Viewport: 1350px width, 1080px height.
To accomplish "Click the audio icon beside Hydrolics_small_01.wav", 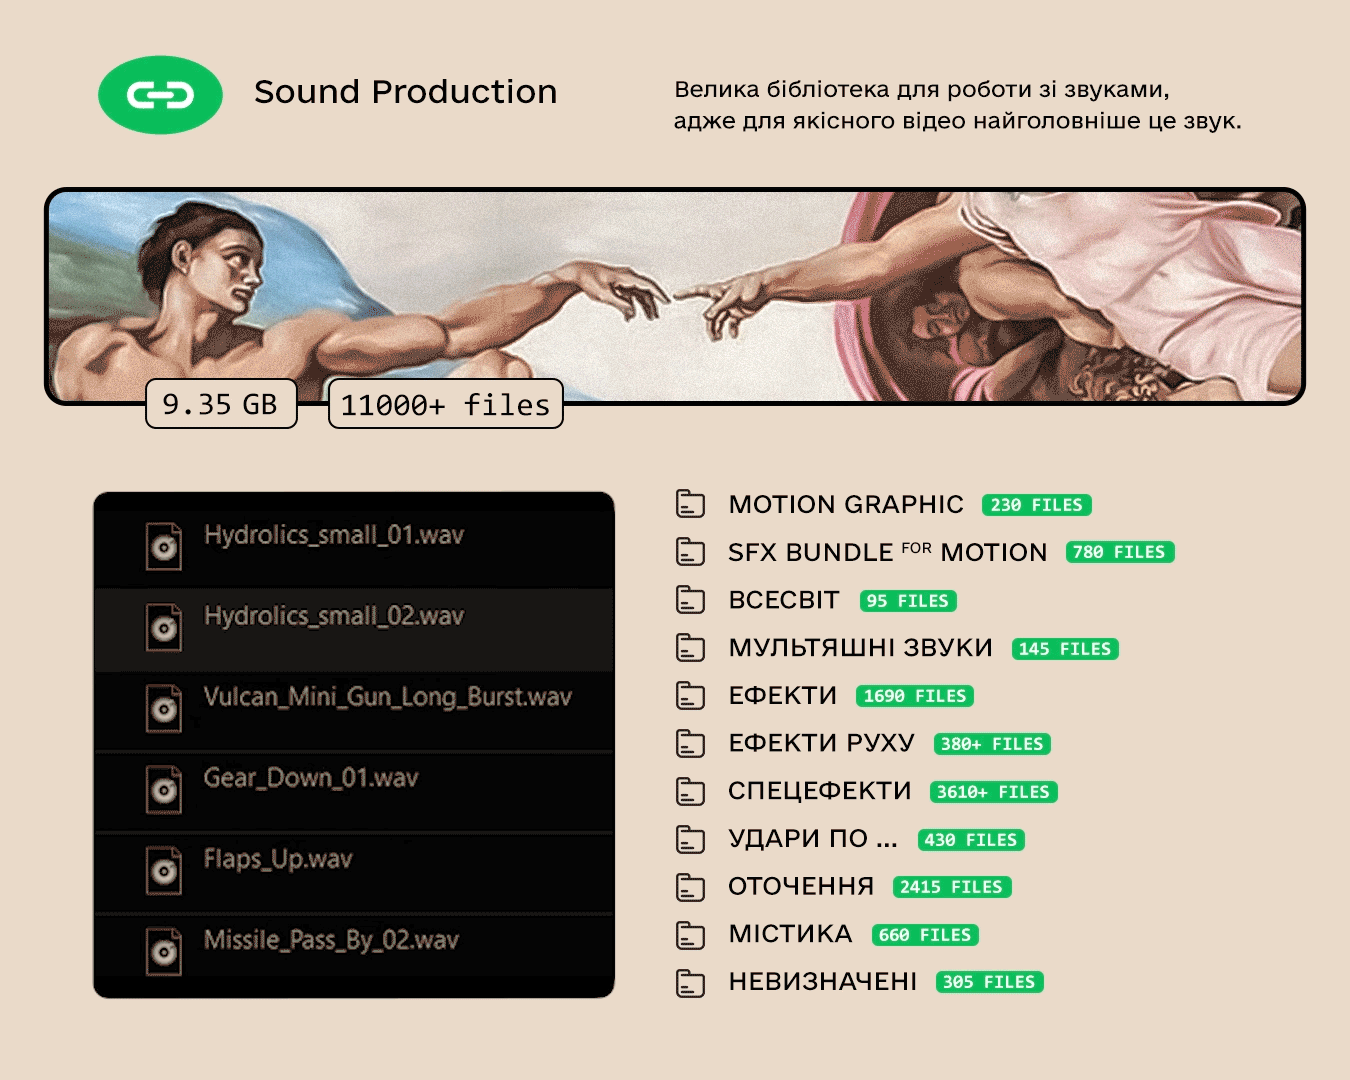I will [x=164, y=546].
